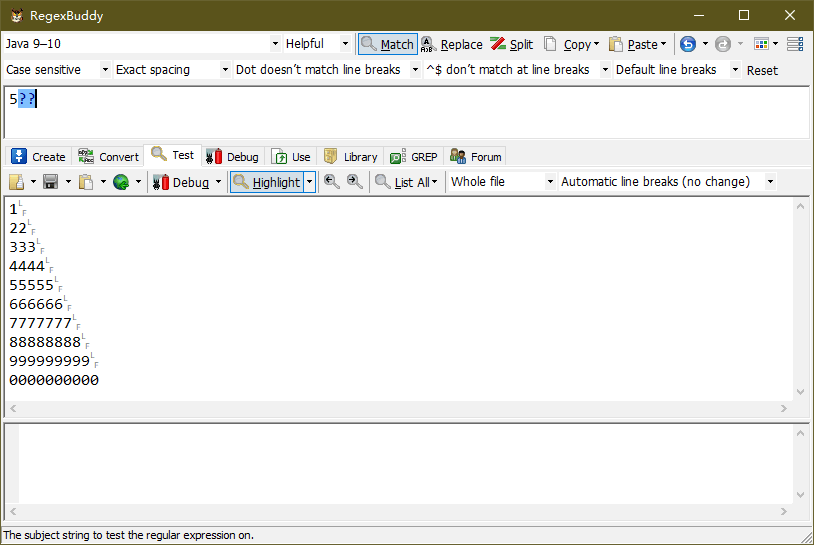Click the line reading 55555
This screenshot has width=814, height=545.
(x=32, y=285)
